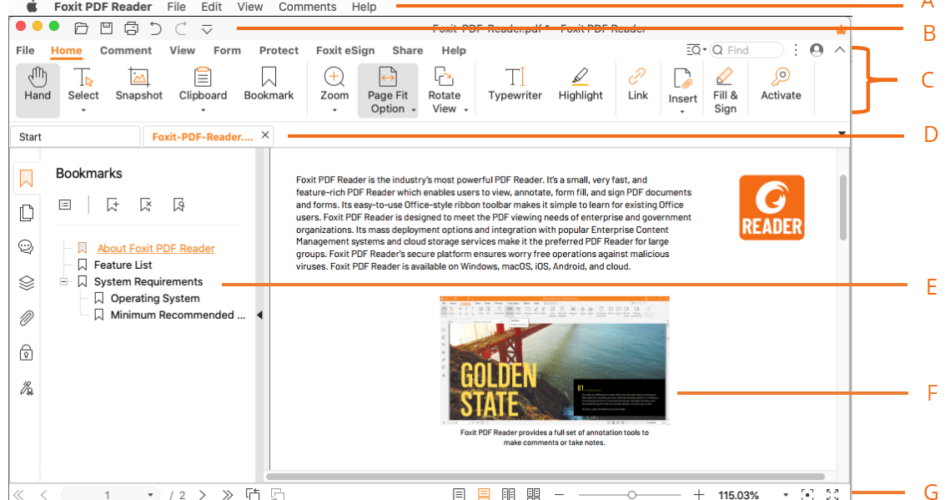This screenshot has width=950, height=500.
Task: Go to the next page
Action: [202, 495]
